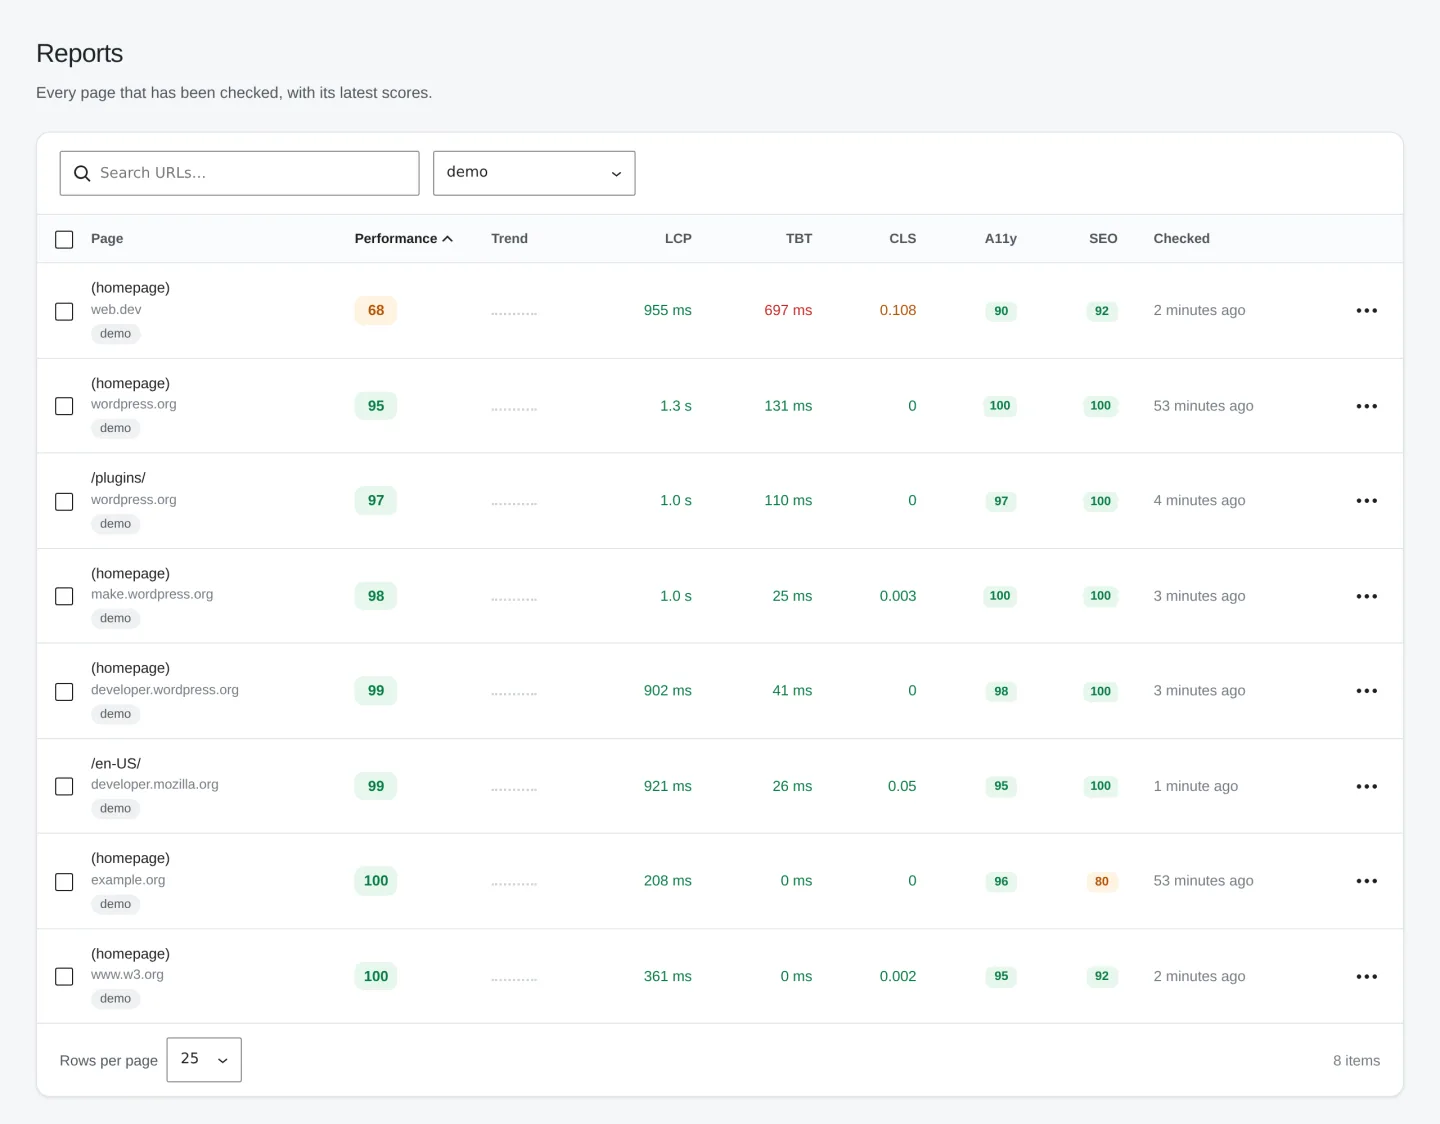Viewport: 1440px width, 1124px height.
Task: Select the www.w3.org row checkbox
Action: coord(64,977)
